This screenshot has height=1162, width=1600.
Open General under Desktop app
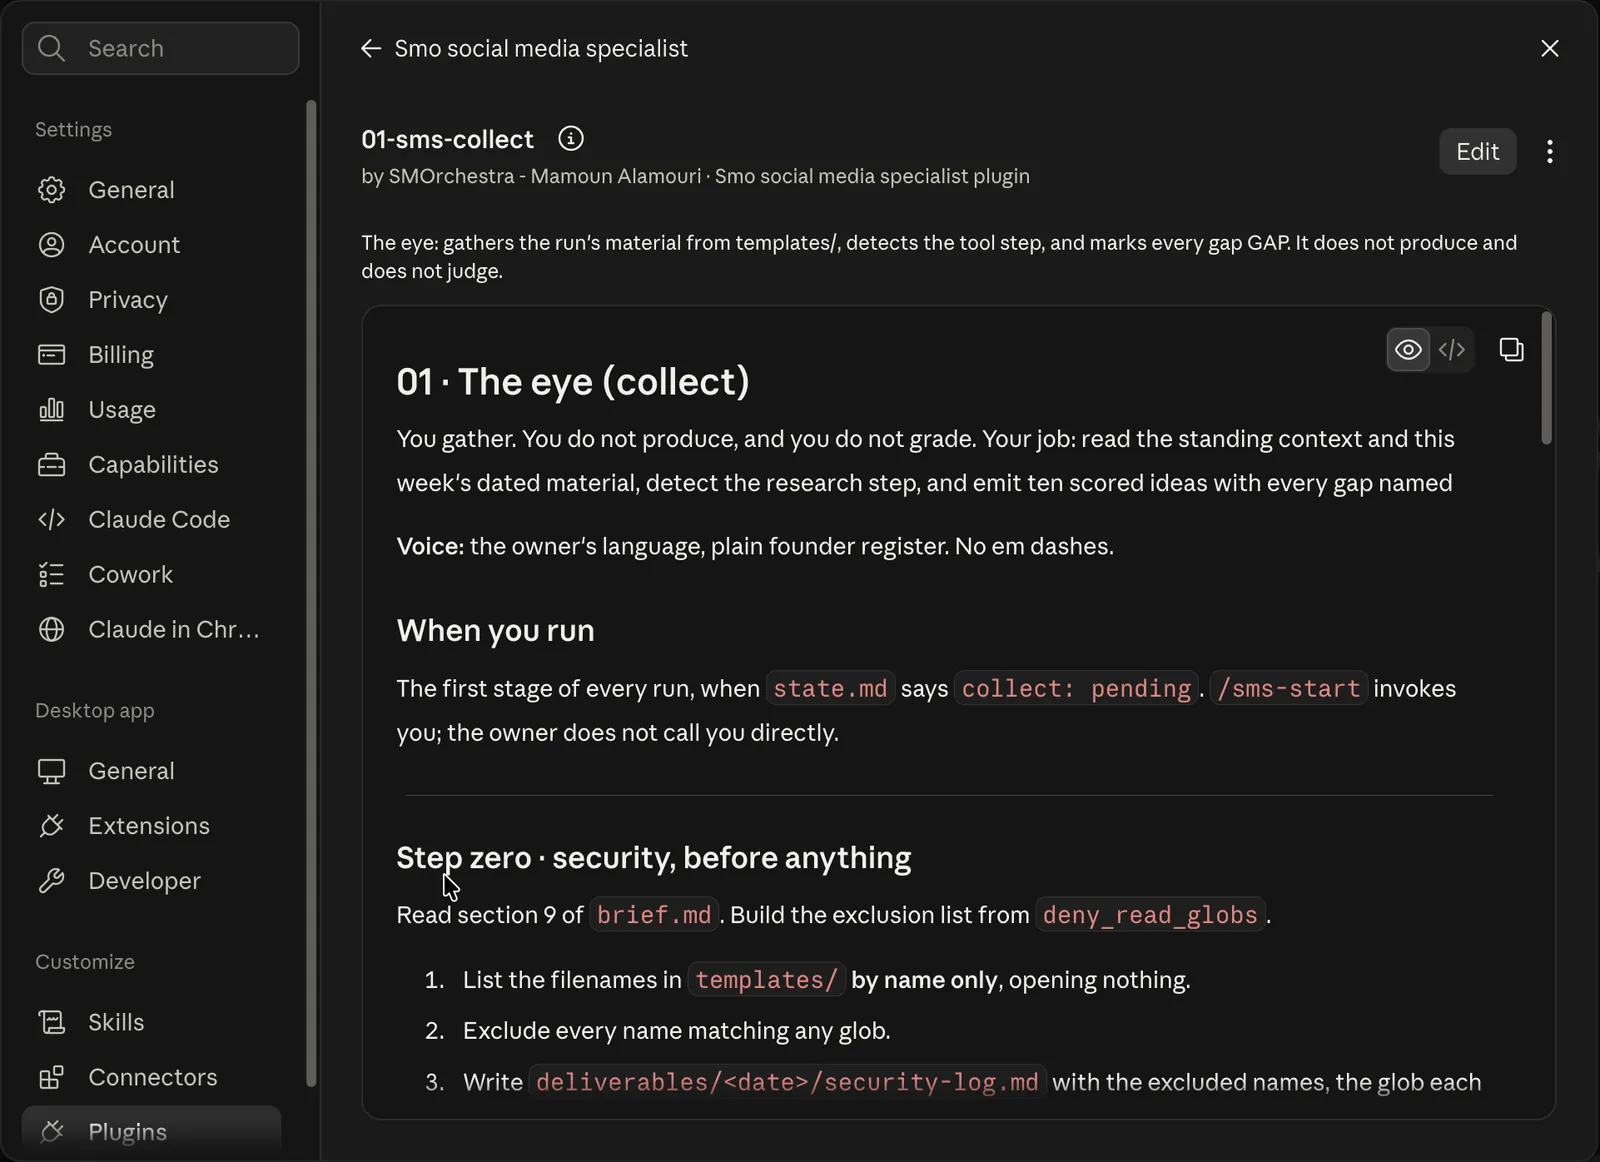(x=151, y=771)
